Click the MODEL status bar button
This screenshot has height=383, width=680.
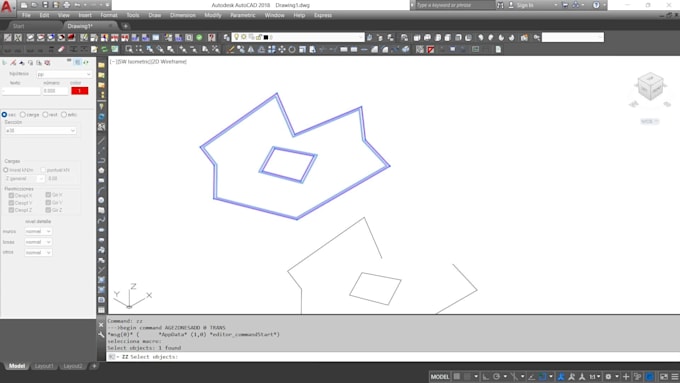pyautogui.click(x=440, y=376)
